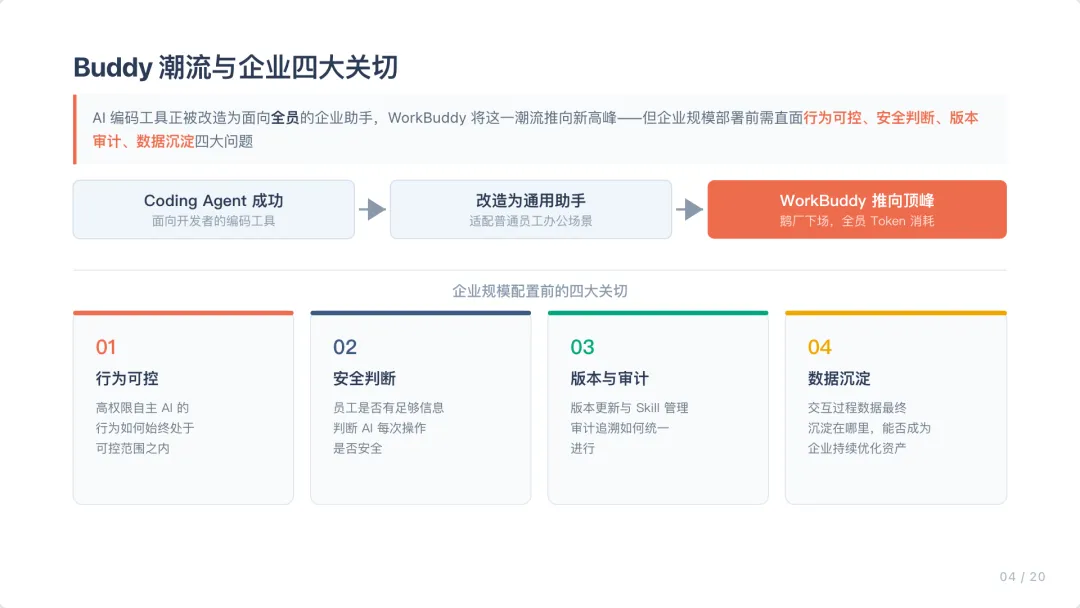Click the card heading '数据沉淀'

pos(839,379)
